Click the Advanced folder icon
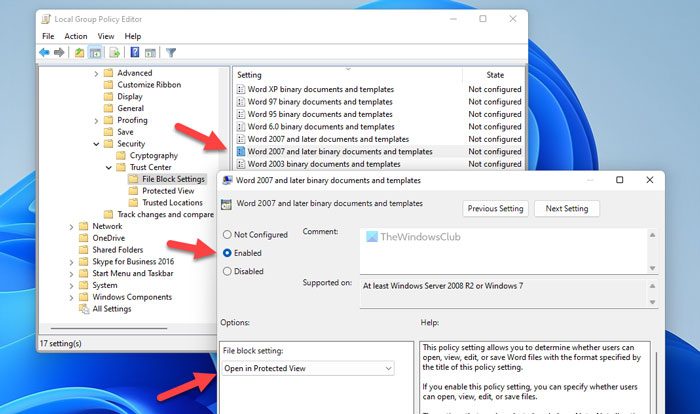This screenshot has height=414, width=700. [108, 73]
